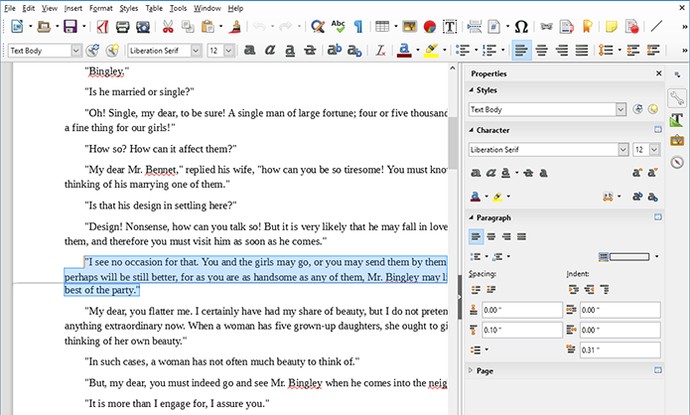
Task: Open the sidebar Gallery panel
Action: pyautogui.click(x=677, y=141)
